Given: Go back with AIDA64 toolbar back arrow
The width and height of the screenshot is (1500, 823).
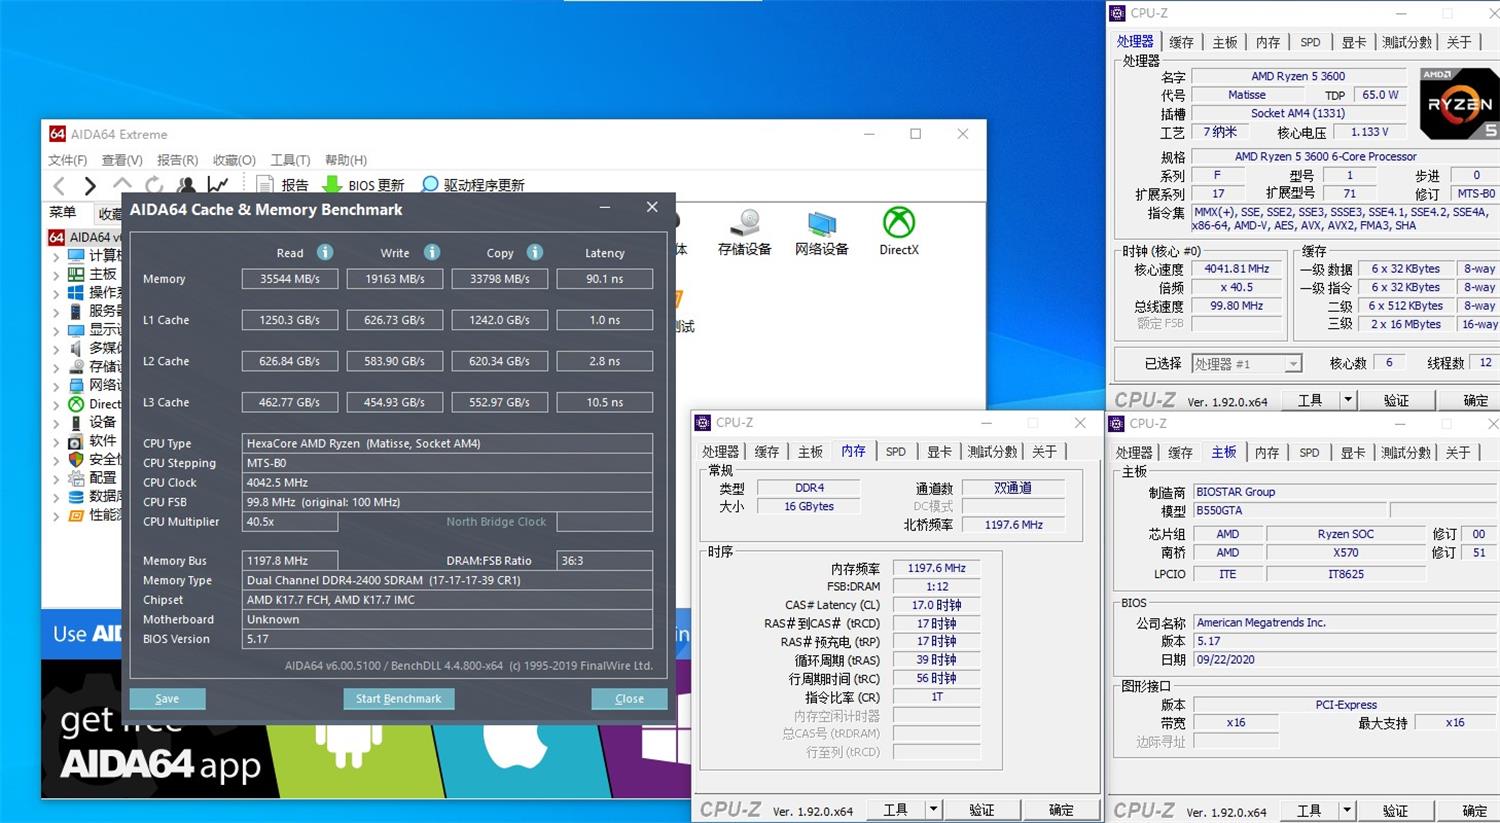Looking at the screenshot, I should coord(59,185).
